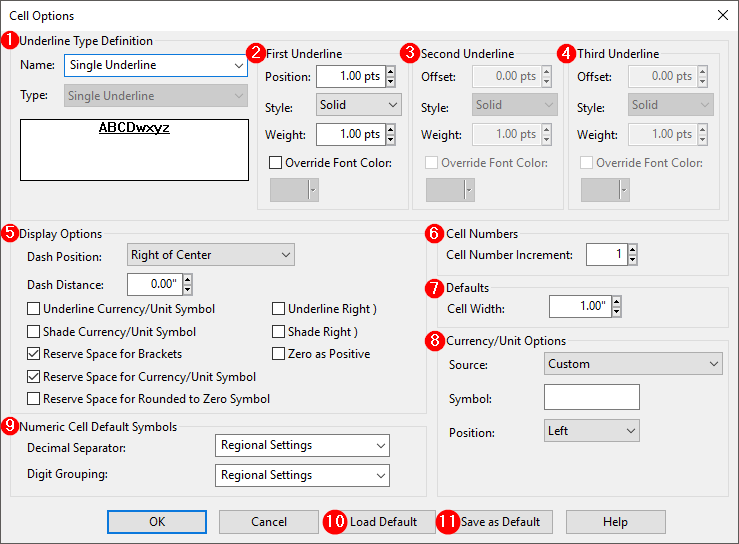739x544 pixels.
Task: Increase First Underline Position spinner up arrow
Action: coord(390,71)
